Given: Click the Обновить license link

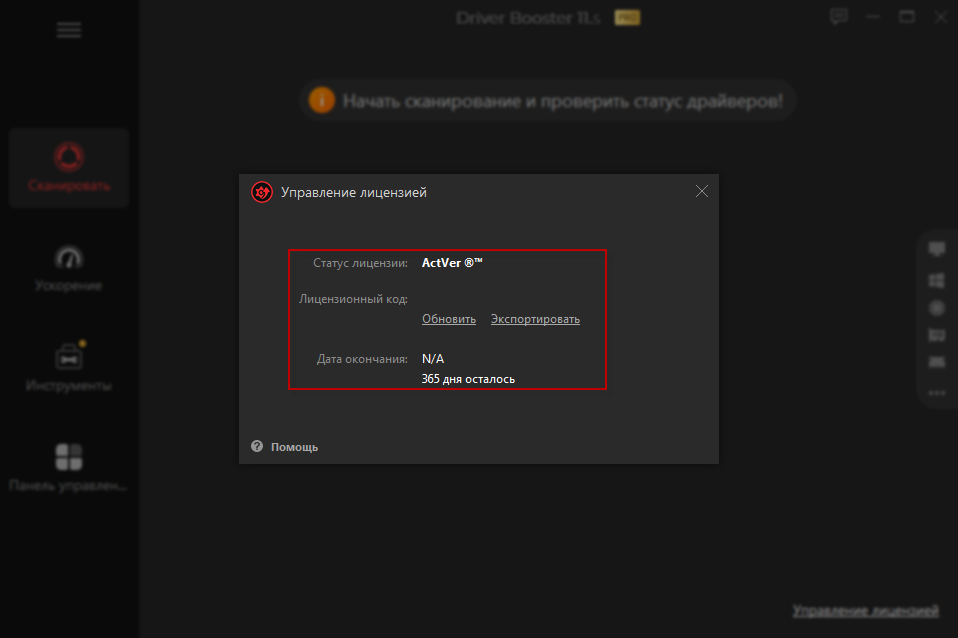Looking at the screenshot, I should coord(448,319).
